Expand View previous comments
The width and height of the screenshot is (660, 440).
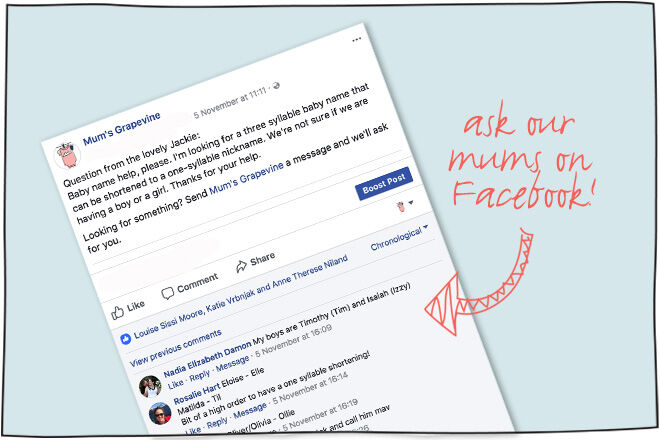(x=176, y=348)
